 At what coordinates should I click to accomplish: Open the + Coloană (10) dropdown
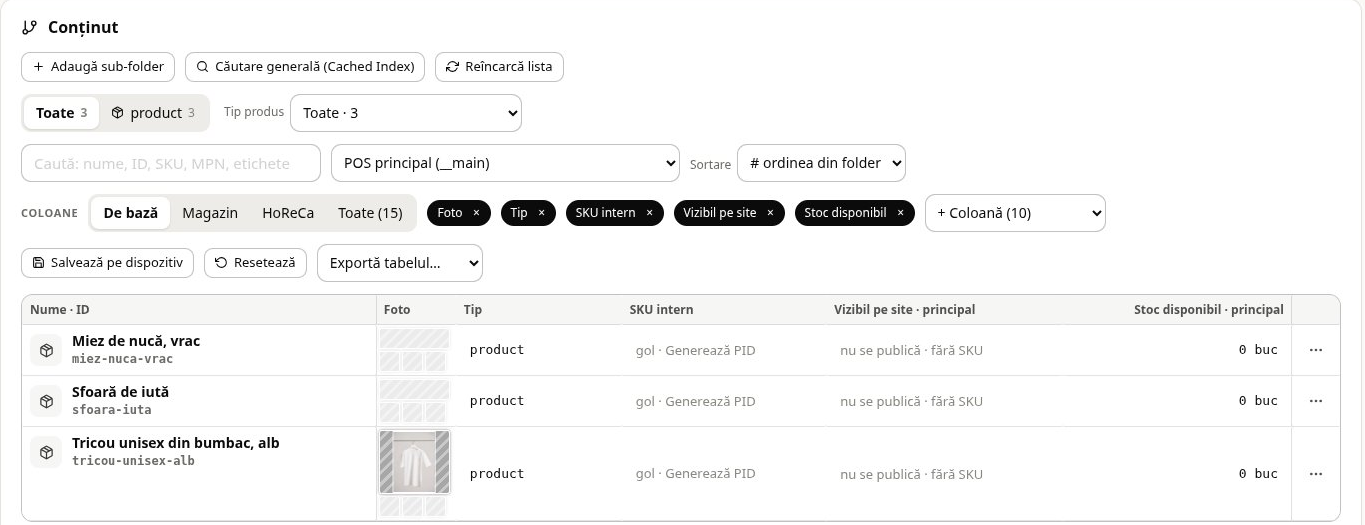(x=1015, y=213)
